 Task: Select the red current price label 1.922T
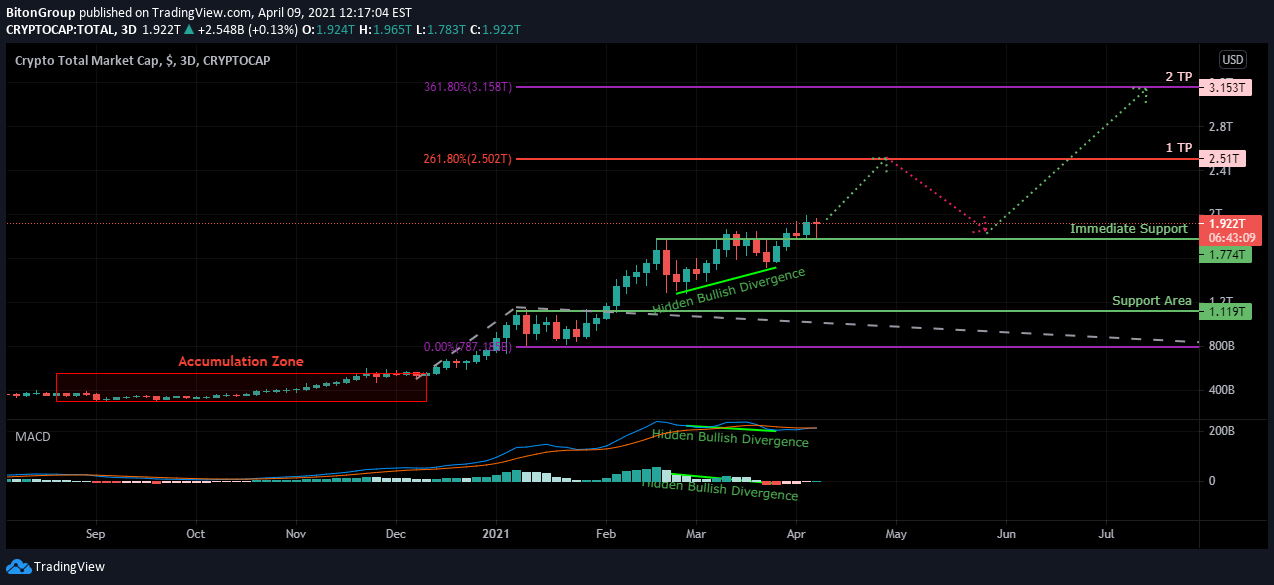[x=1229, y=222]
